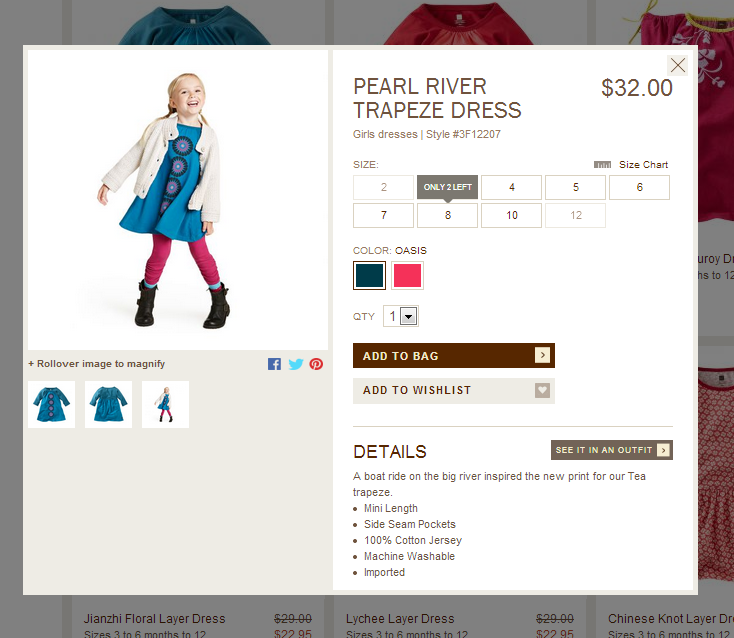Select size 6 option
The width and height of the screenshot is (734, 638).
tap(639, 187)
